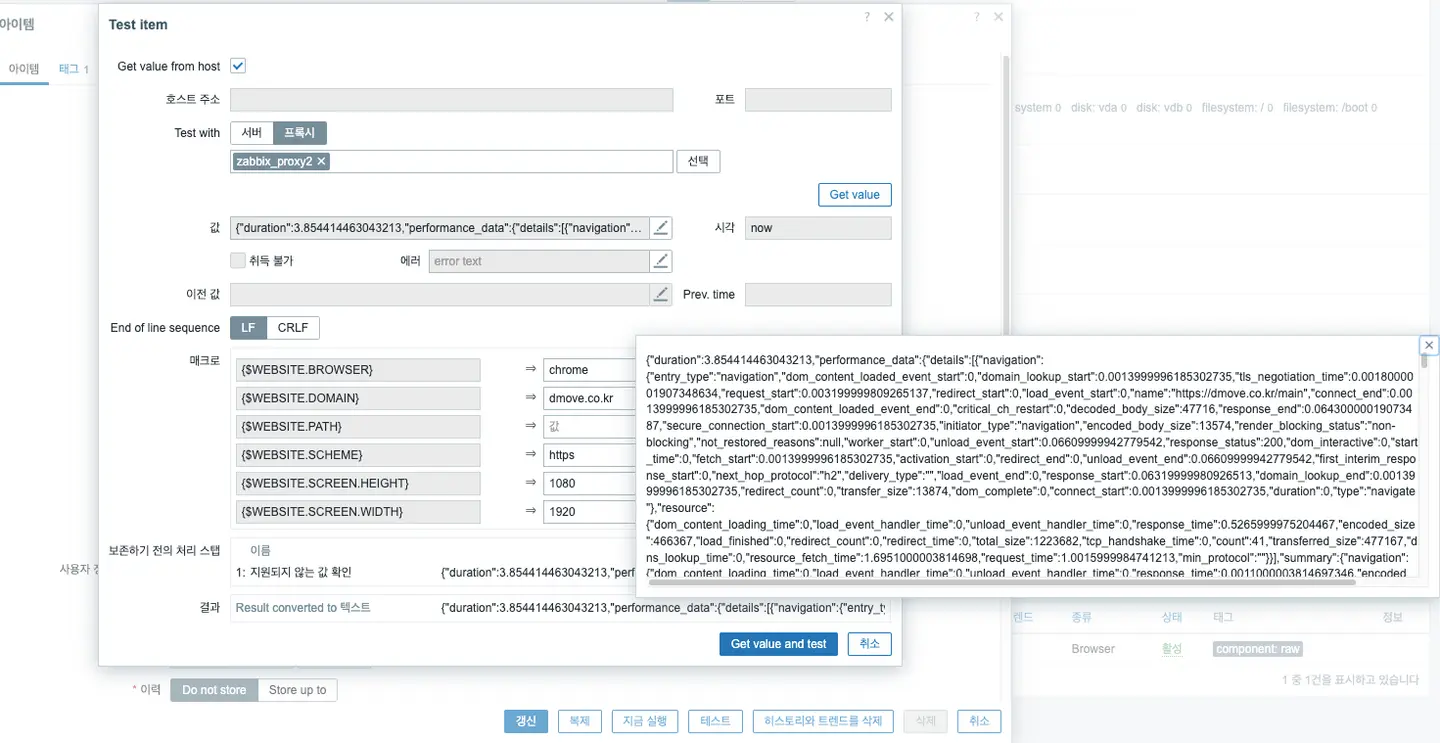Open the multiline editor icon for the 에러 field
The image size is (1440, 743).
coord(660,261)
